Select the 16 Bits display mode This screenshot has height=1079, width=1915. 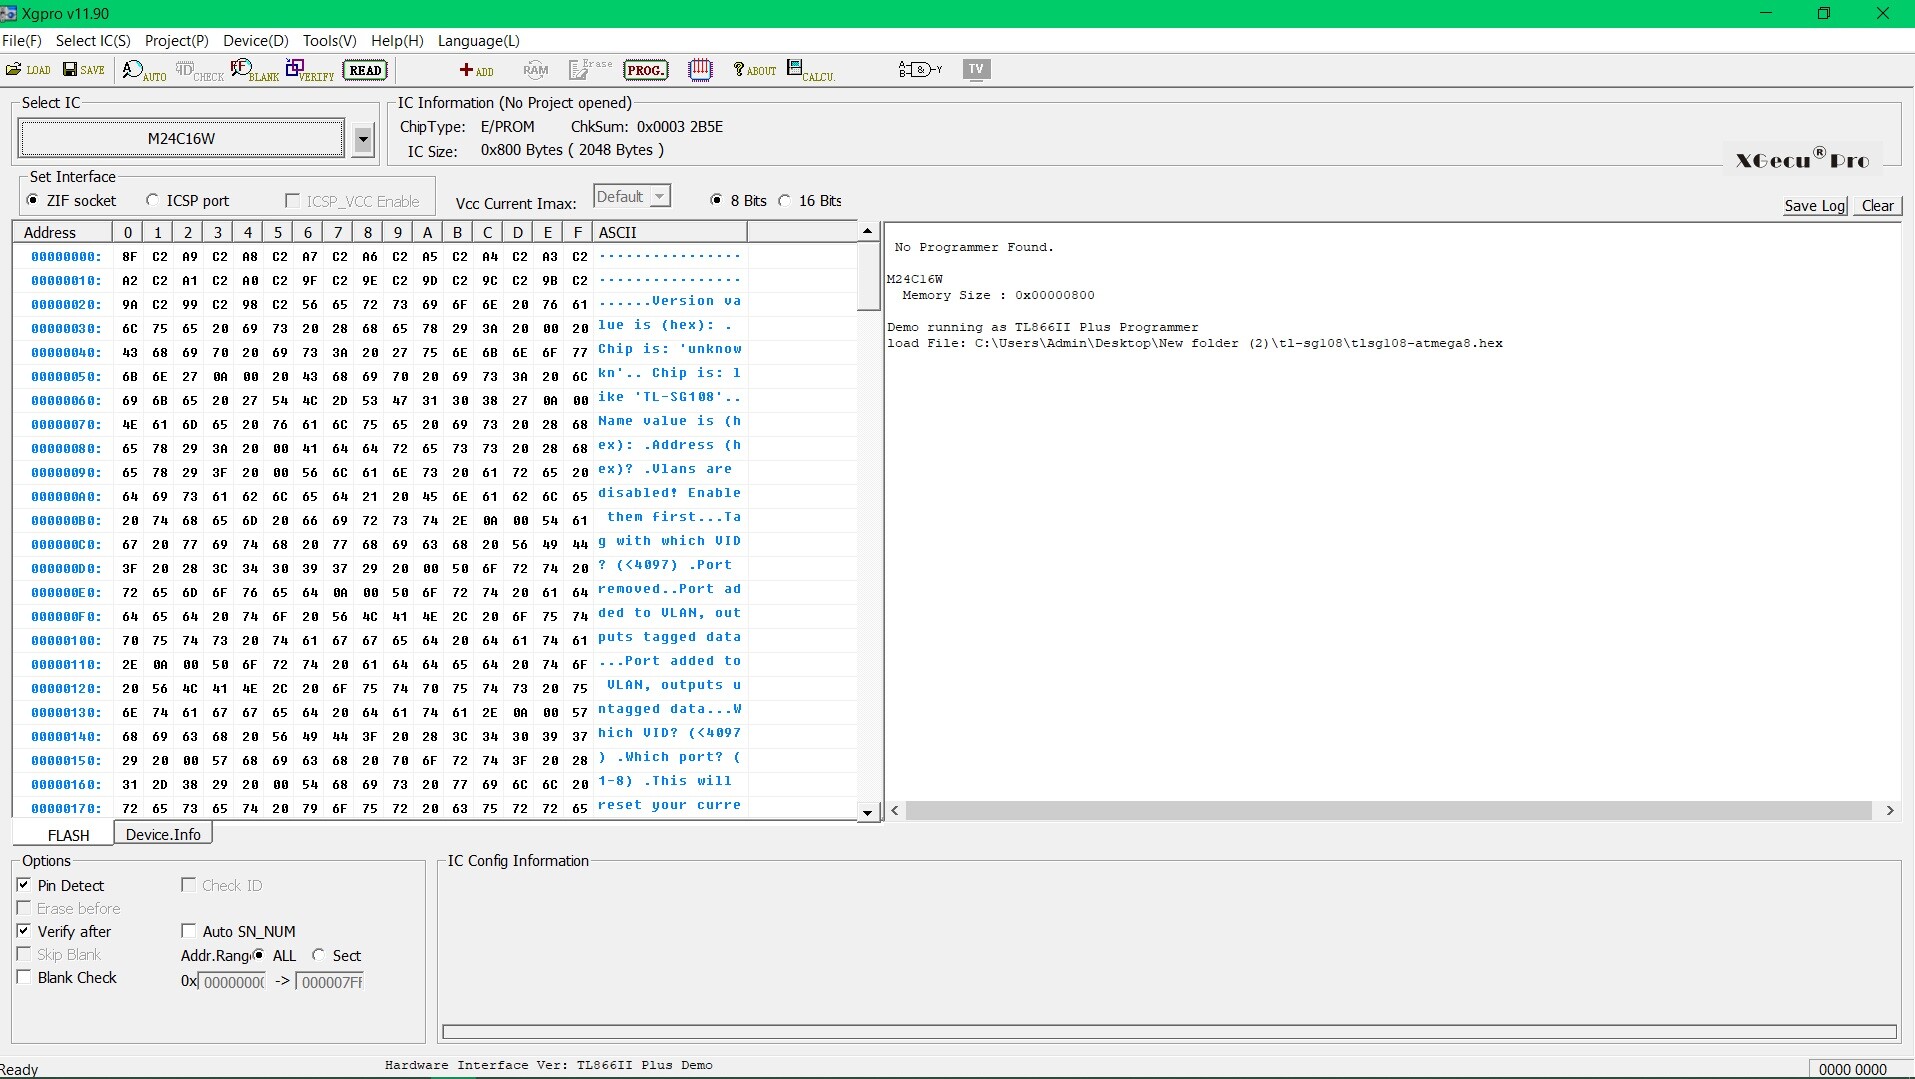[x=811, y=201]
